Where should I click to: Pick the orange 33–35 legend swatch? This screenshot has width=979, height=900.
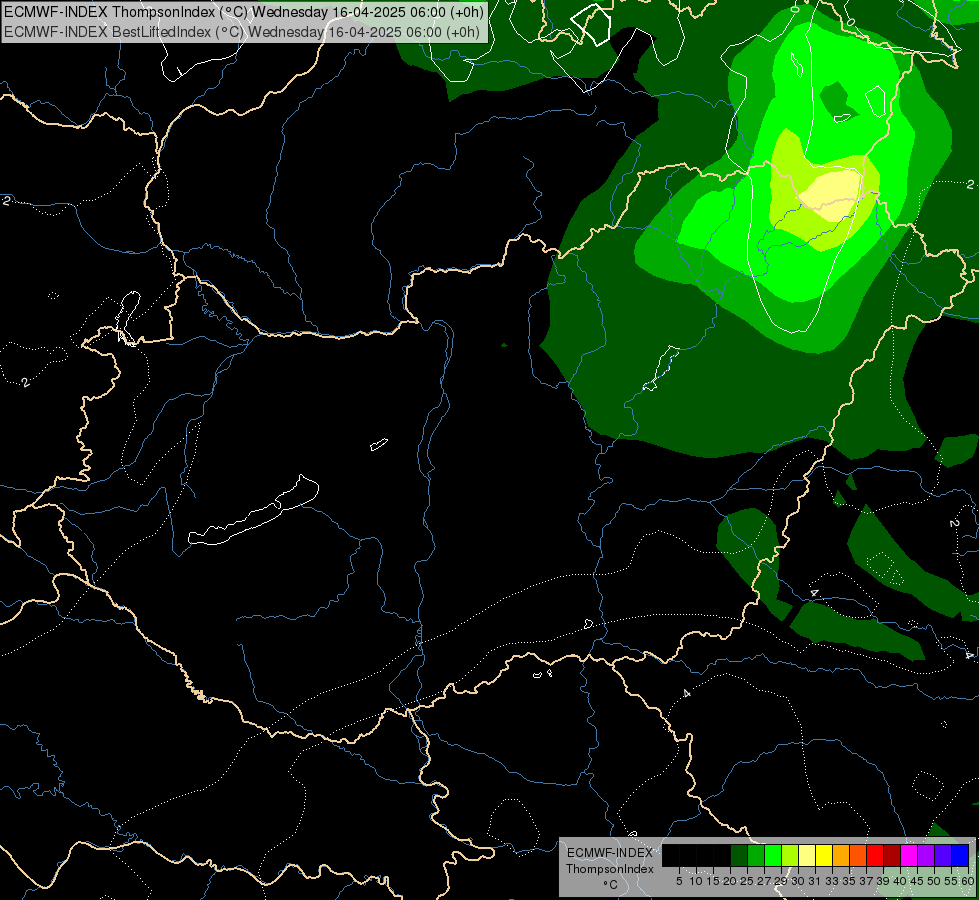(x=841, y=855)
